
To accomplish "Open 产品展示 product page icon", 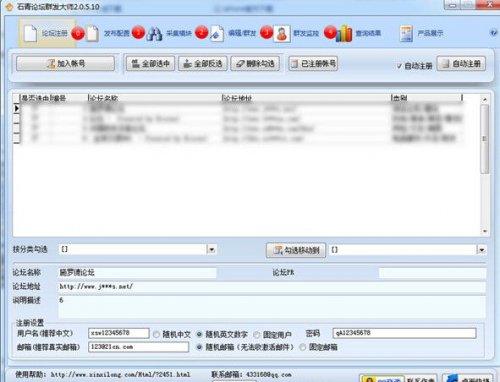I will coord(406,34).
